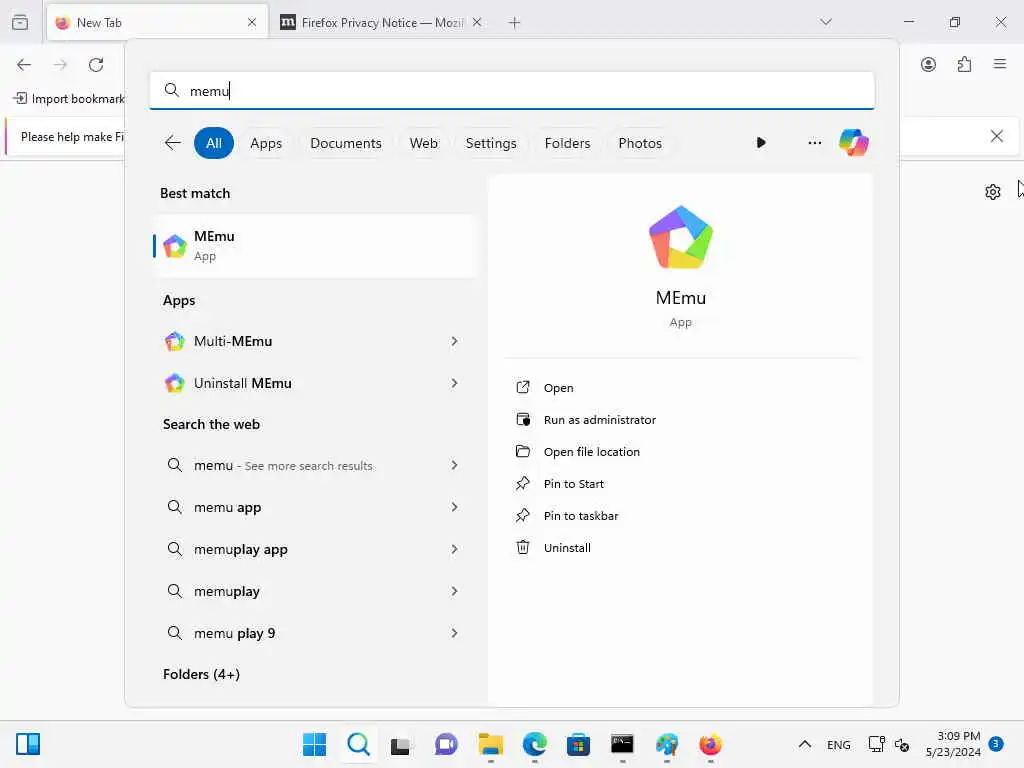
Task: Expand 'memuplay' suggestion chevron
Action: (x=454, y=591)
